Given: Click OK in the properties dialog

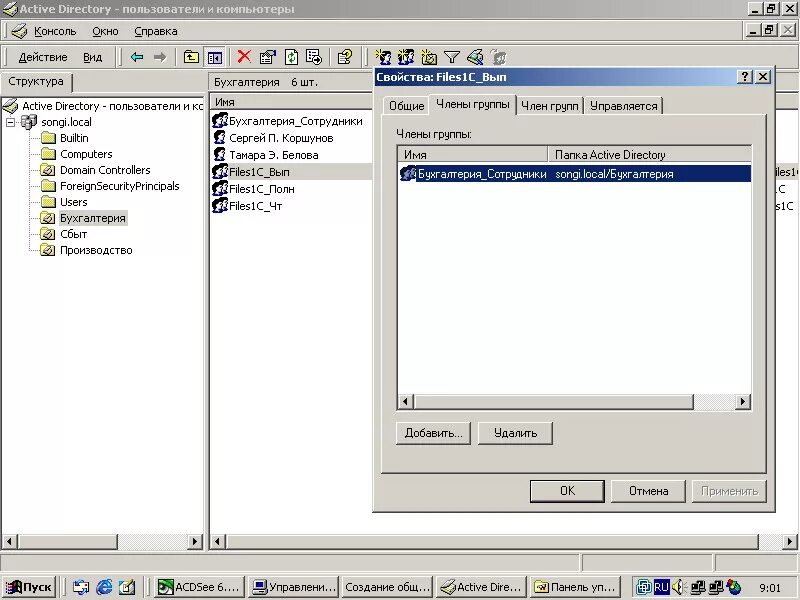Looking at the screenshot, I should 567,491.
